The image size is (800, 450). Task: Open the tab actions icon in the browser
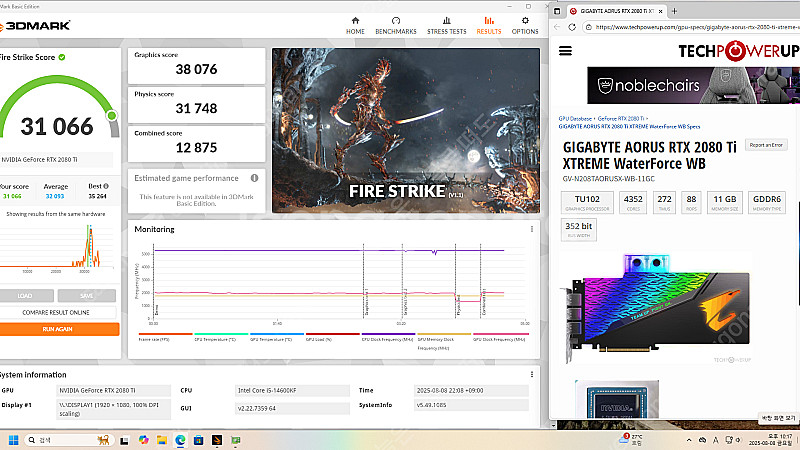pyautogui.click(x=557, y=11)
